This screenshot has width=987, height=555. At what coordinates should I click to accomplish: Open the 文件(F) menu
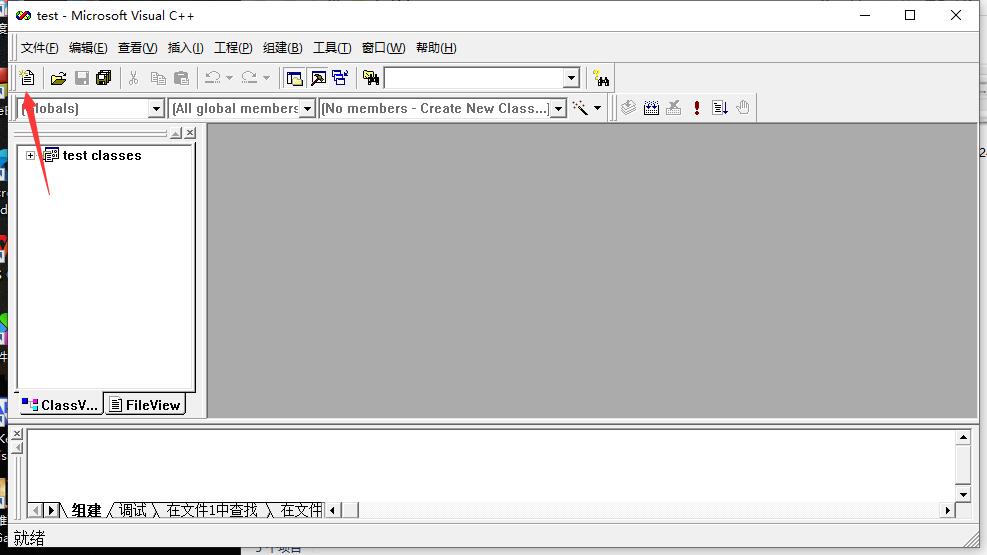(39, 48)
